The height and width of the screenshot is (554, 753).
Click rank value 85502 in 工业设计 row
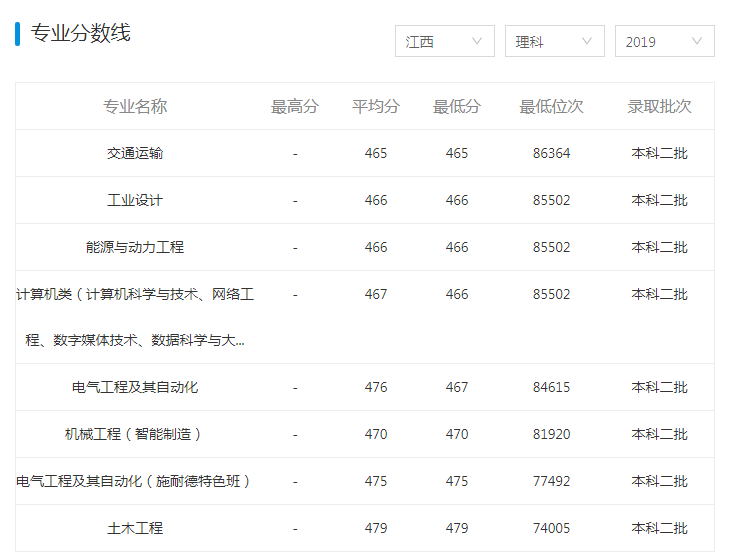coord(551,200)
